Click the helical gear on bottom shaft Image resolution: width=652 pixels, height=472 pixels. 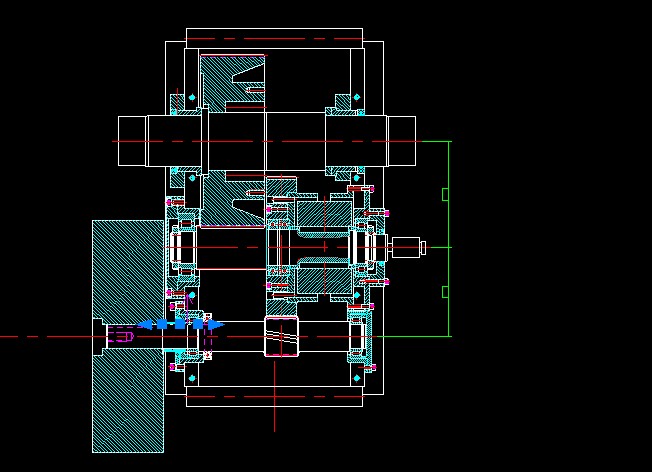point(281,336)
